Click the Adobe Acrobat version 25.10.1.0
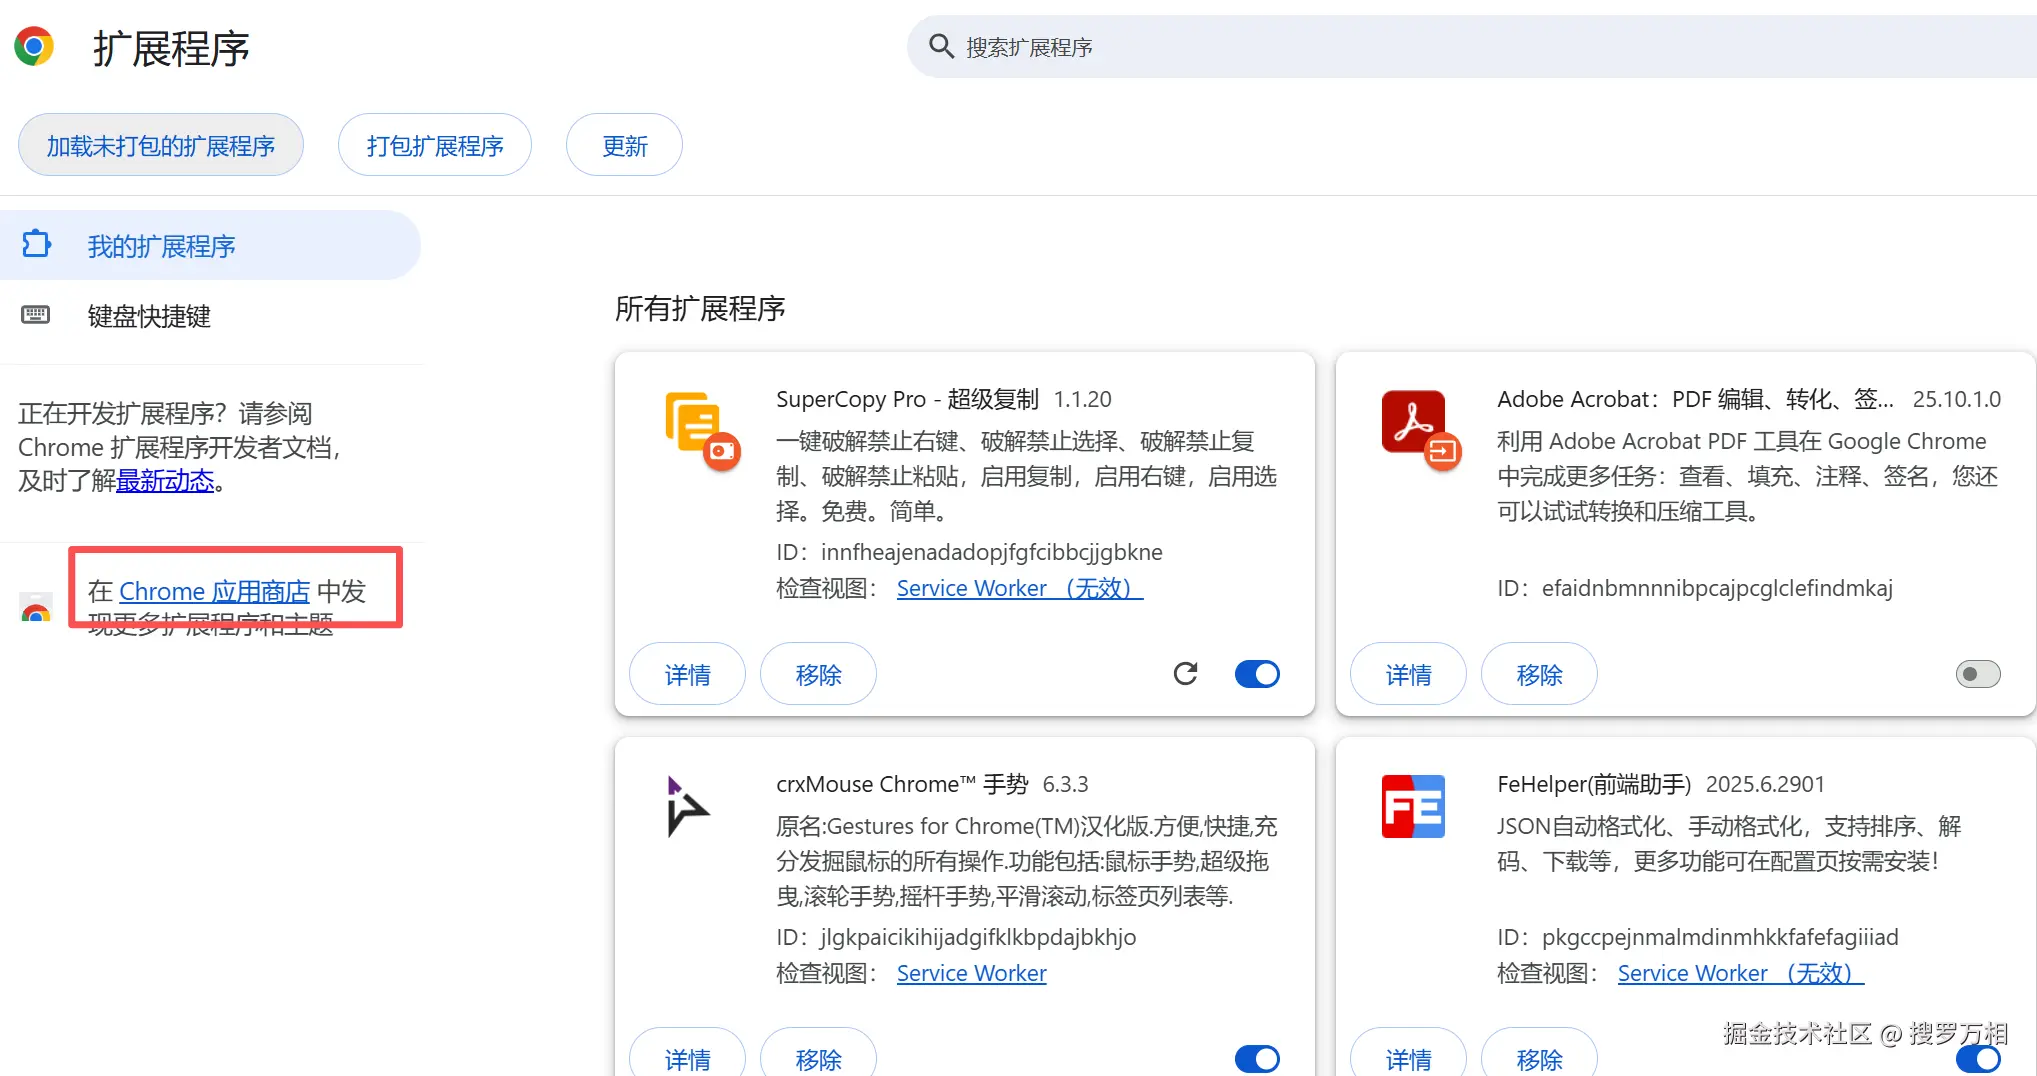This screenshot has height=1076, width=2037. point(1957,399)
